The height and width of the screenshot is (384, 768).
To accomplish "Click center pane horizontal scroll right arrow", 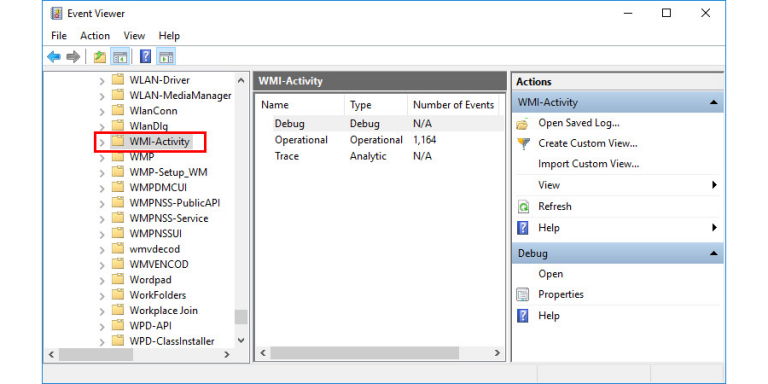I will (497, 353).
